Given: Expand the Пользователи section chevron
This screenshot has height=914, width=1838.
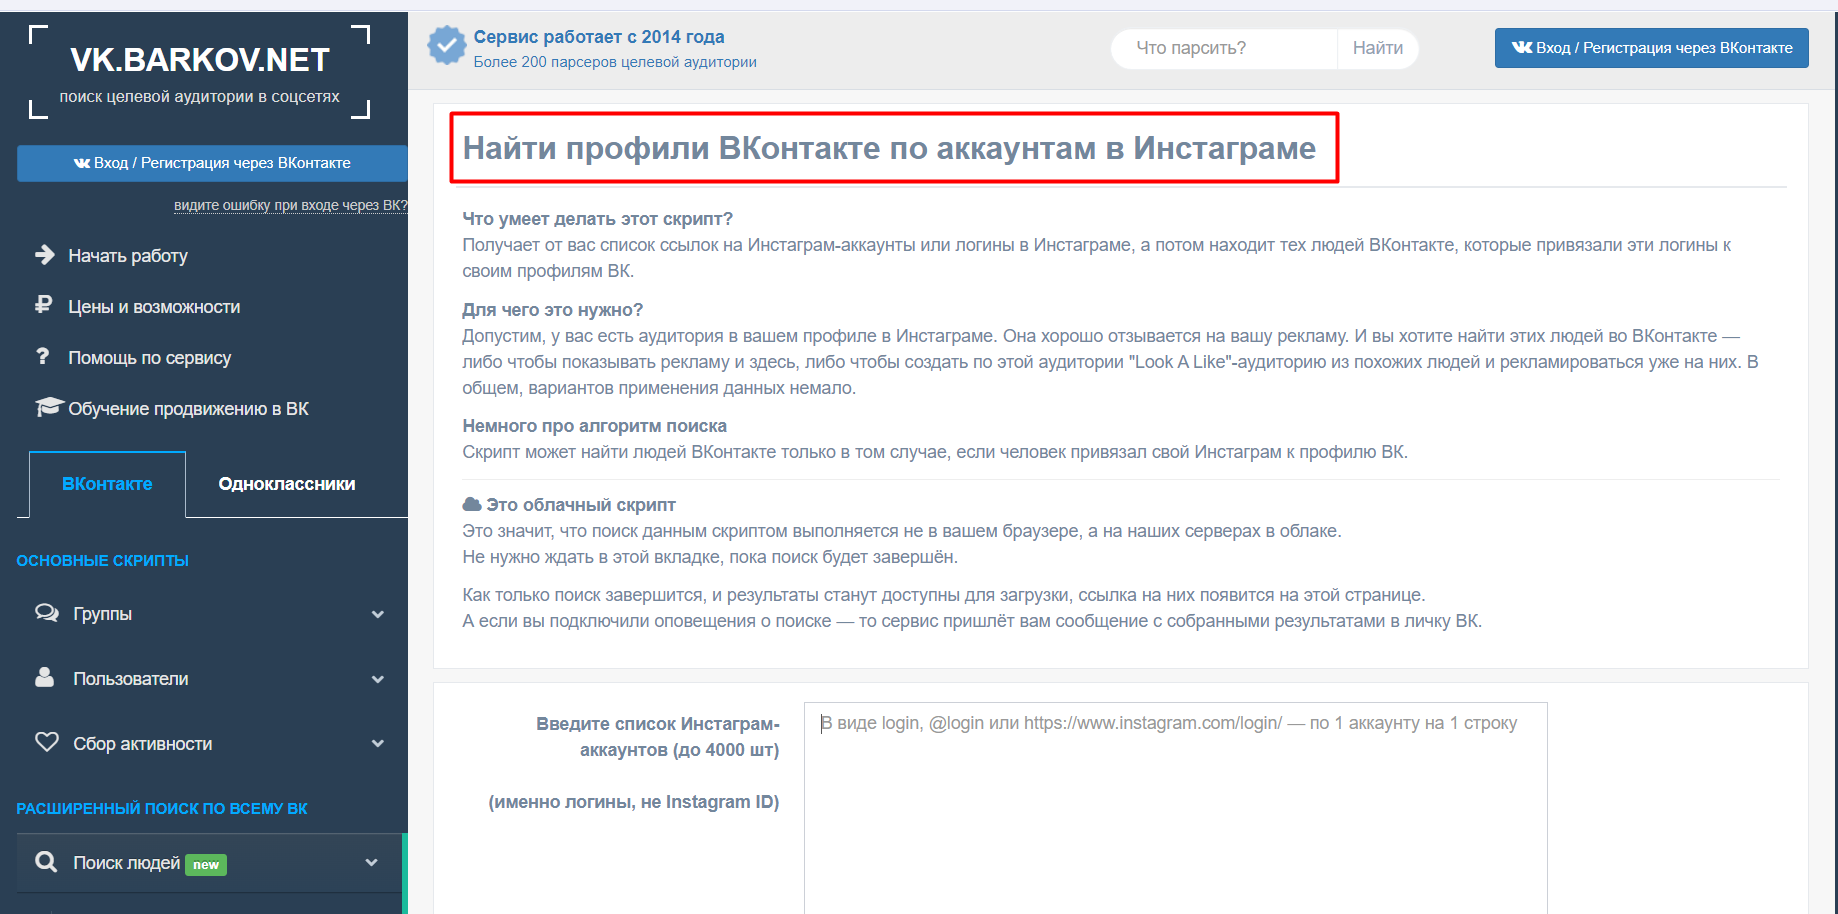Looking at the screenshot, I should tap(378, 679).
